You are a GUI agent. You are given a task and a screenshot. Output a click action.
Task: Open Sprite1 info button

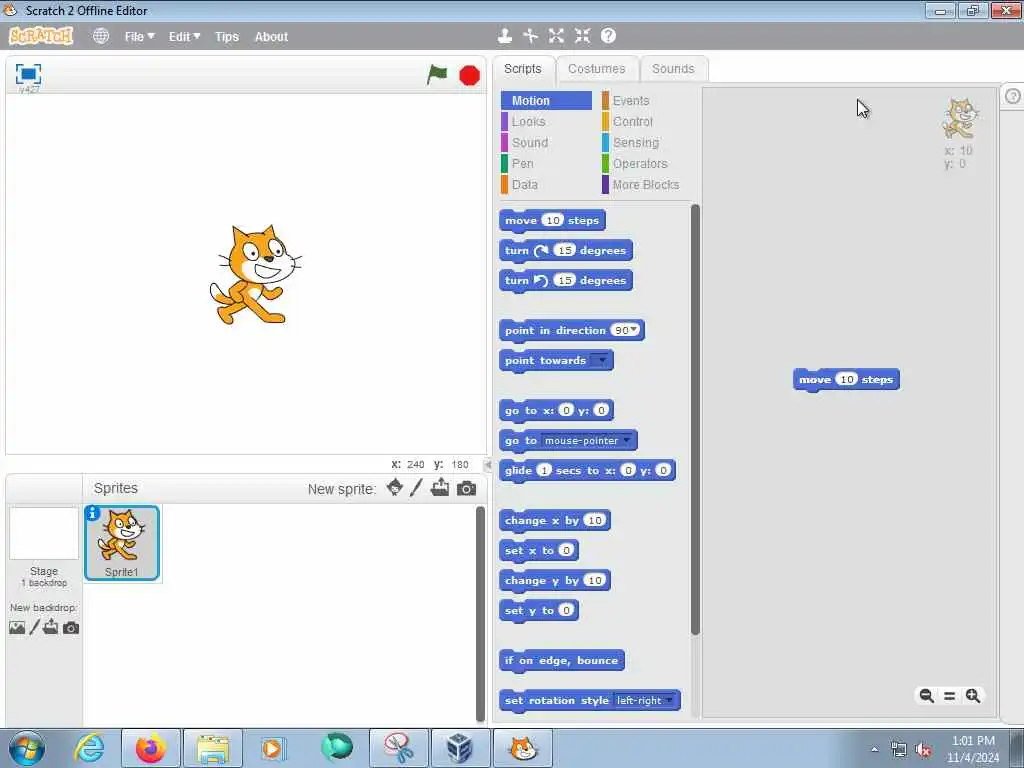point(93,513)
